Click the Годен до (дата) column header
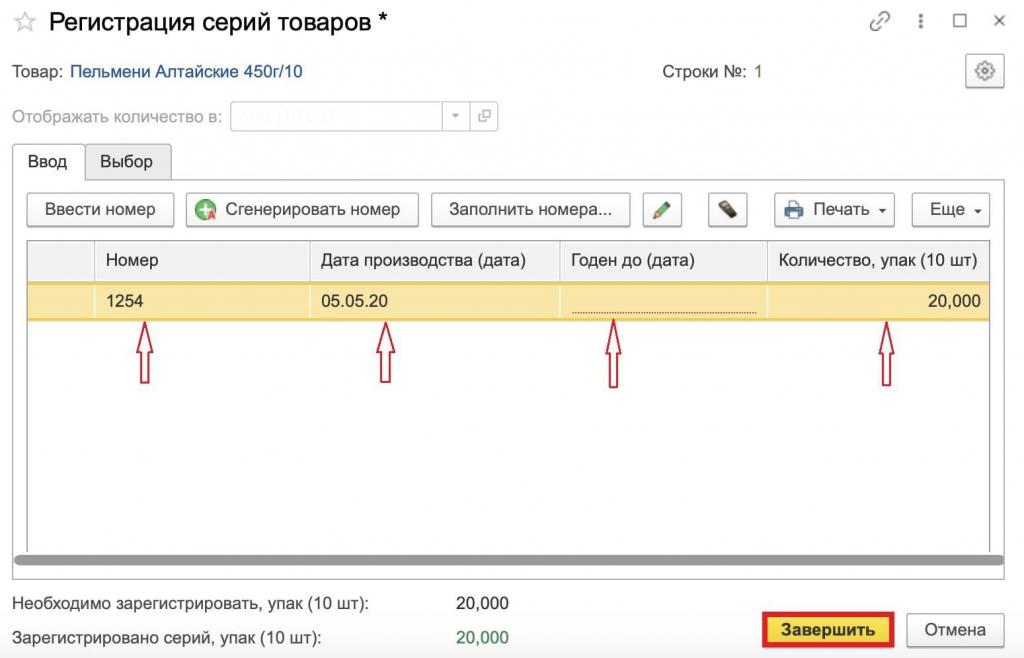This screenshot has height=658, width=1024. tap(664, 260)
